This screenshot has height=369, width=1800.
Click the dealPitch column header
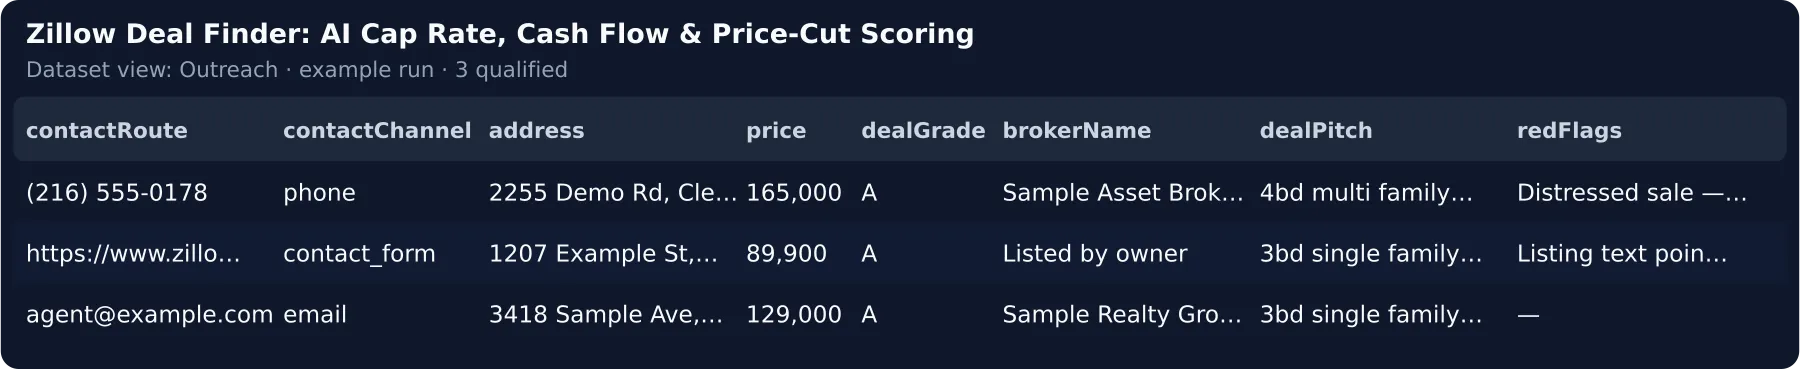pos(1316,131)
